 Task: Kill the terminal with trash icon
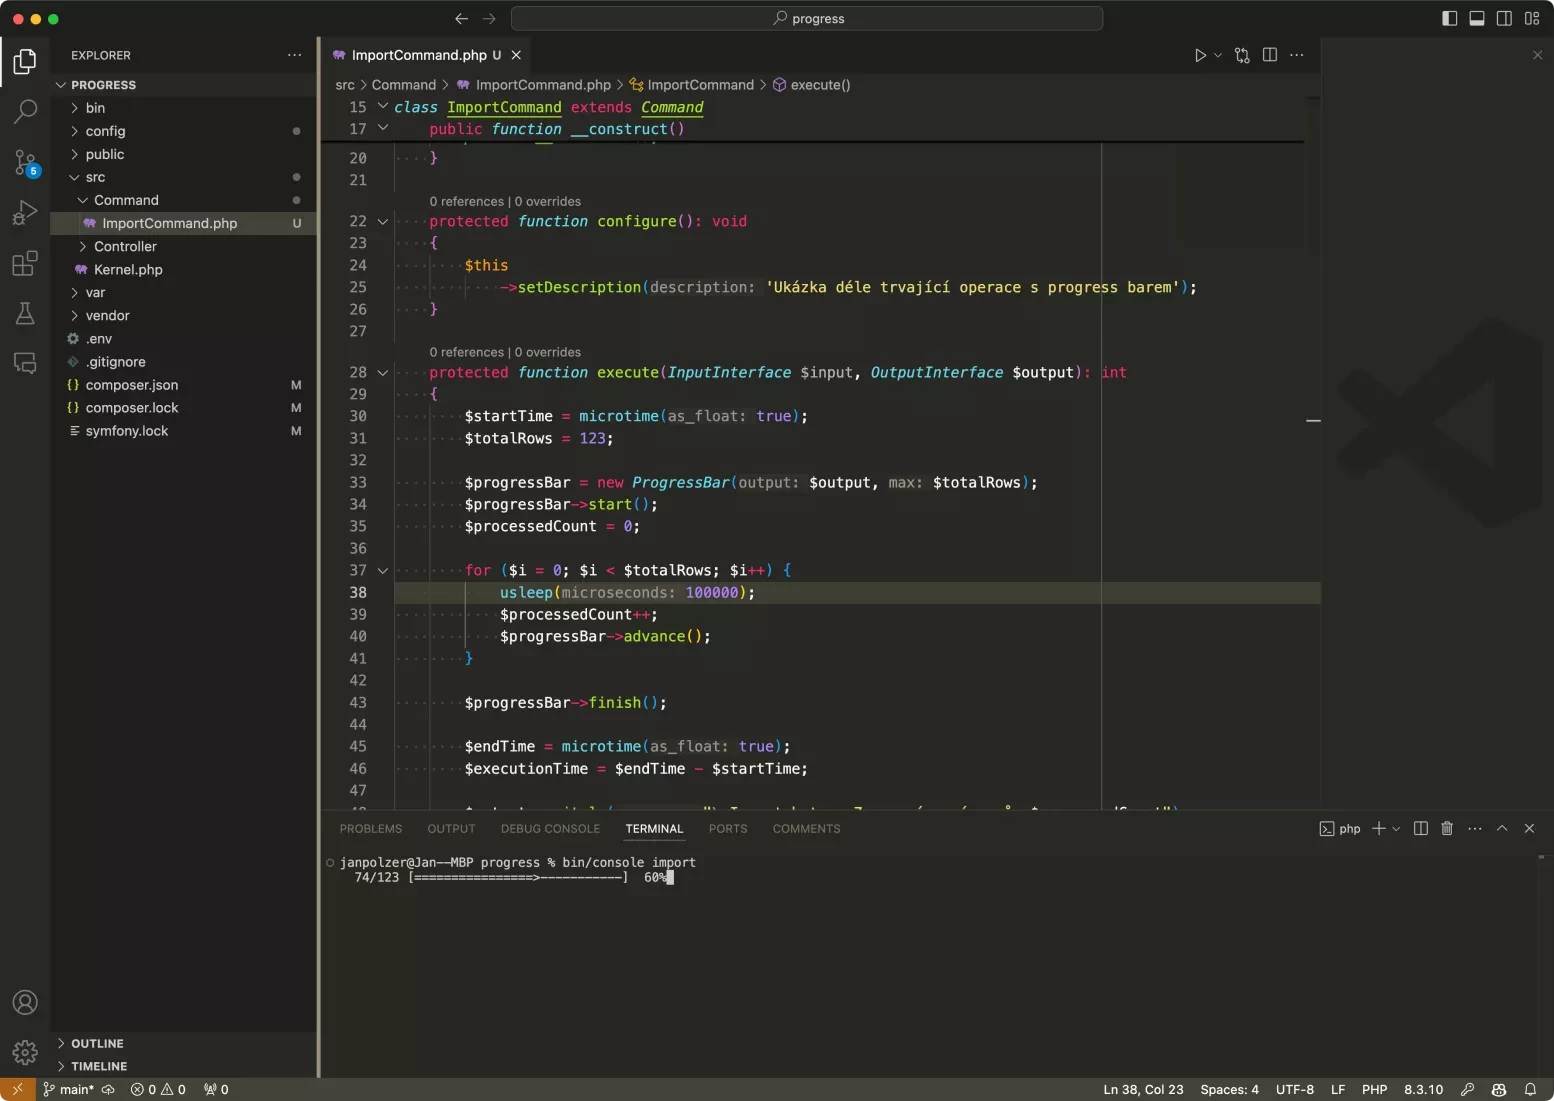(x=1447, y=828)
